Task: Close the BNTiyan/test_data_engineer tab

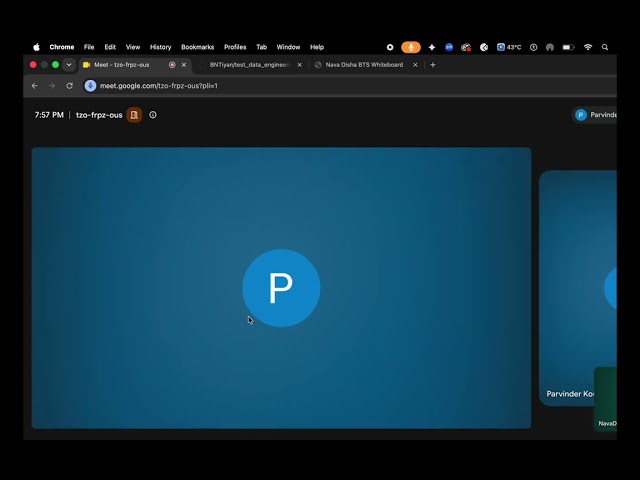Action: coord(300,65)
